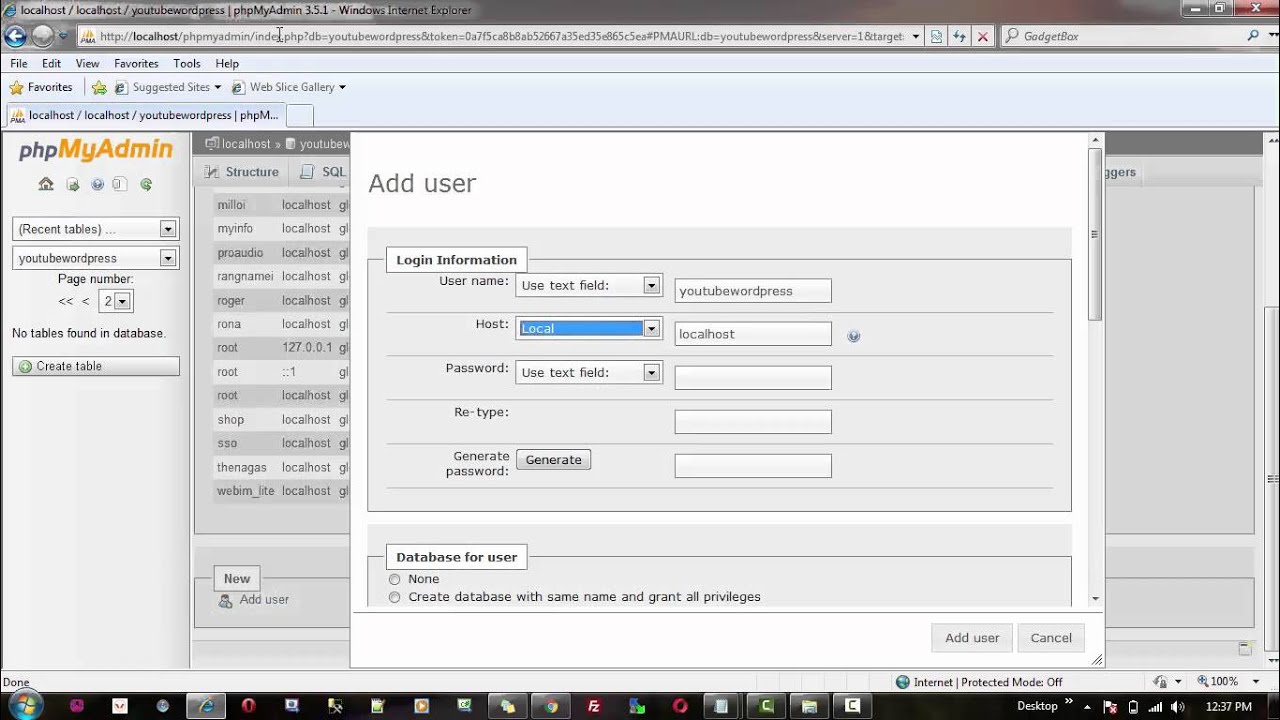1280x720 pixels.
Task: Click the browser tab titled localhost / youtubewordpress
Action: point(146,116)
